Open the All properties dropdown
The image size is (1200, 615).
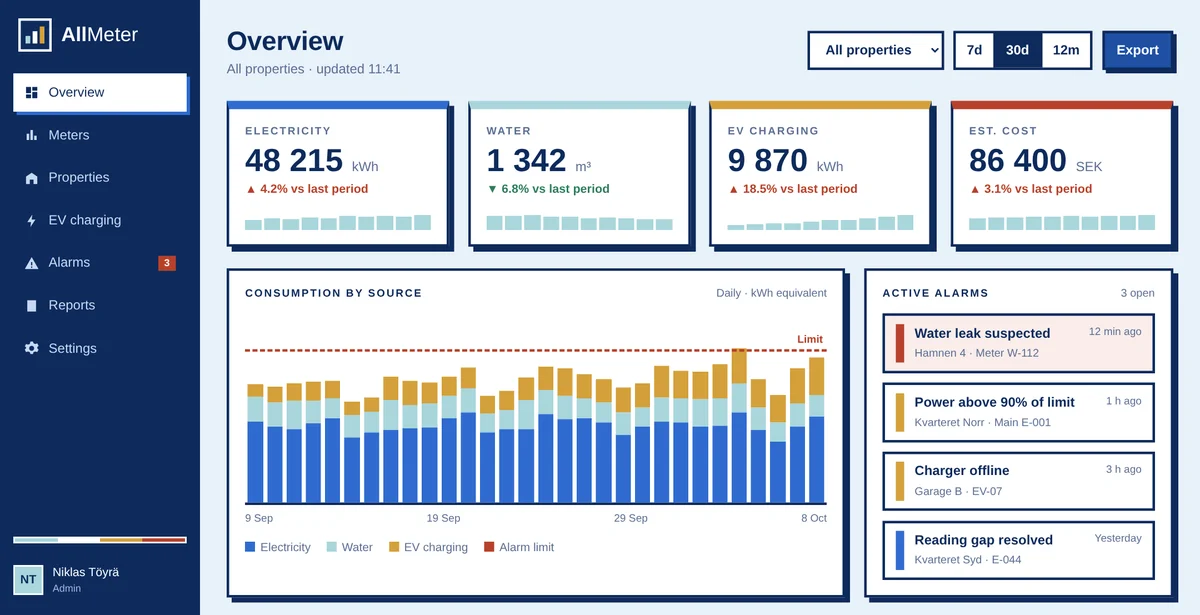pos(875,50)
